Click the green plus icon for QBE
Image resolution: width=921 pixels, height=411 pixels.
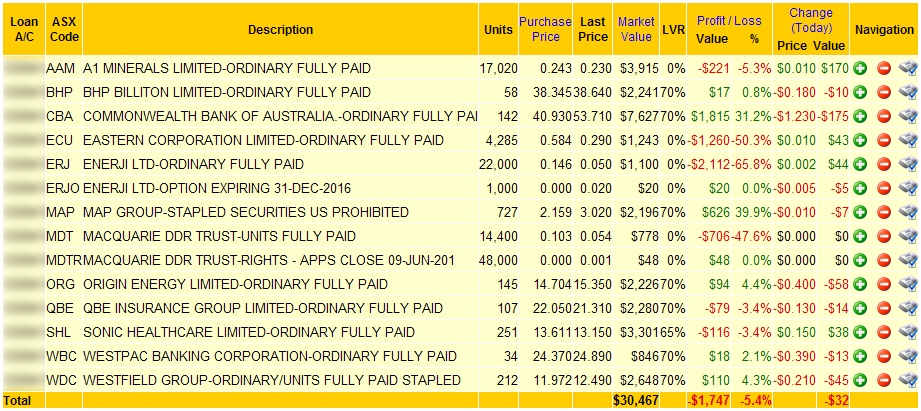click(860, 308)
